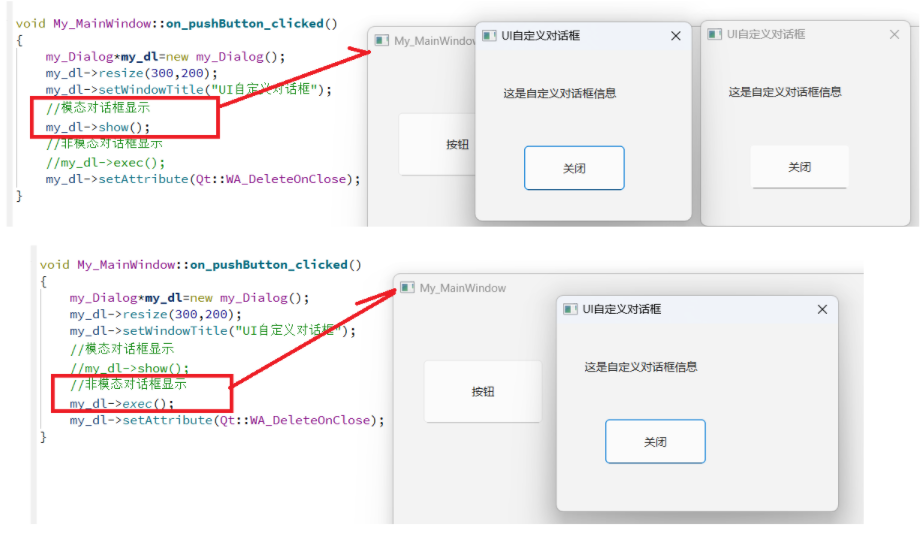
Task: Click the commented-out //my_dl->show(); code line
Action: coord(129,368)
